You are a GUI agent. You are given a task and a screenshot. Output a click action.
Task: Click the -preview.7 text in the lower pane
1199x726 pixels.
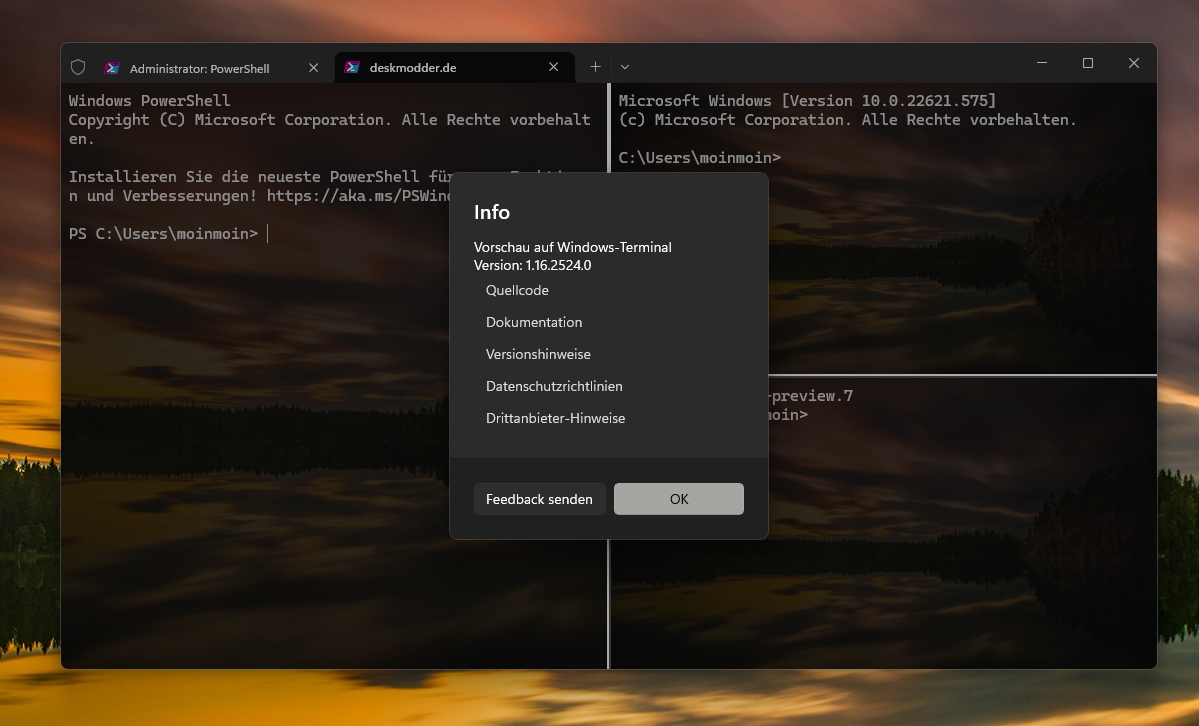click(811, 396)
